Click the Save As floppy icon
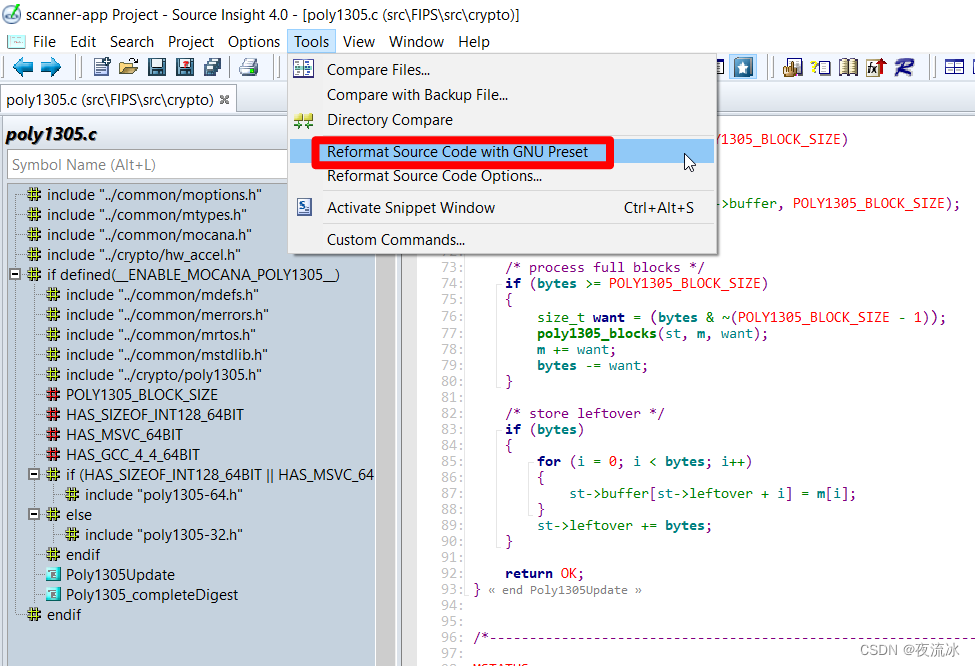 point(185,67)
